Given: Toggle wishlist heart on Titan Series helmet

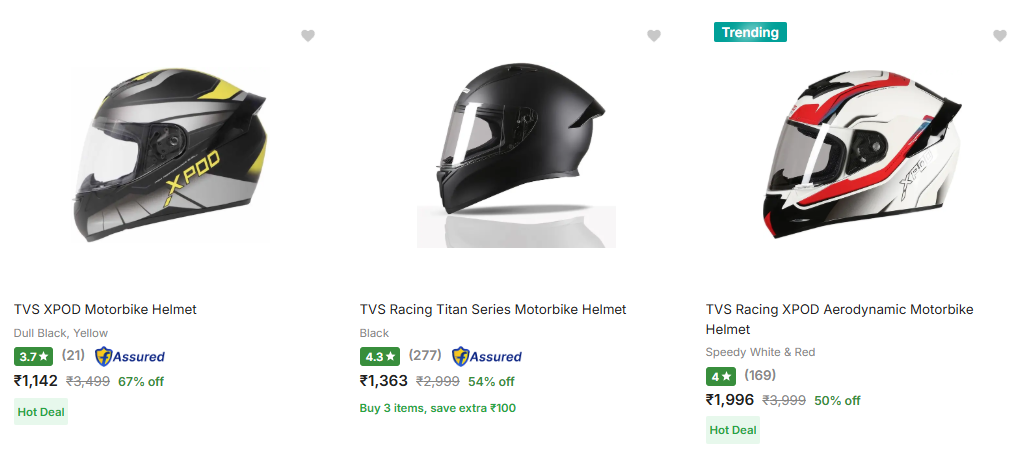Looking at the screenshot, I should (x=654, y=36).
